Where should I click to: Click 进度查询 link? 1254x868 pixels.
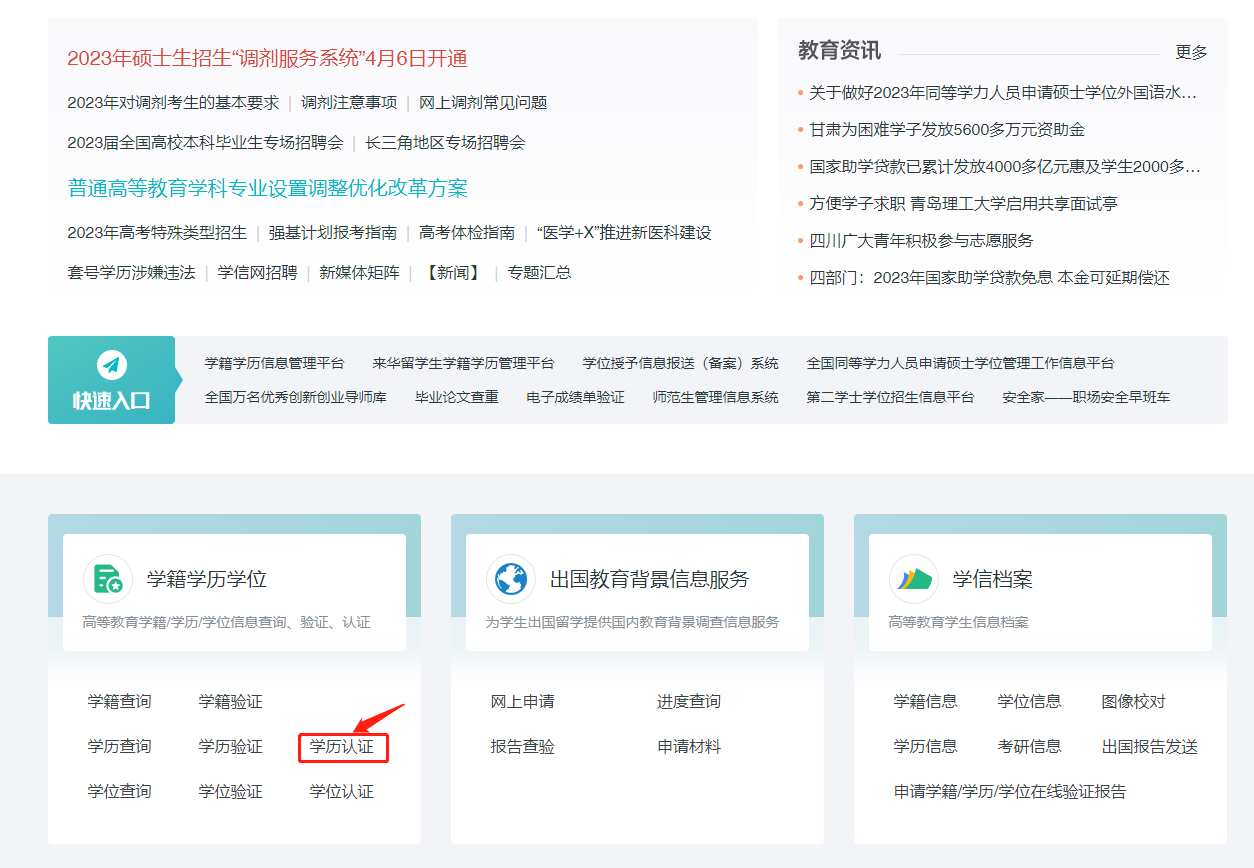(x=688, y=702)
